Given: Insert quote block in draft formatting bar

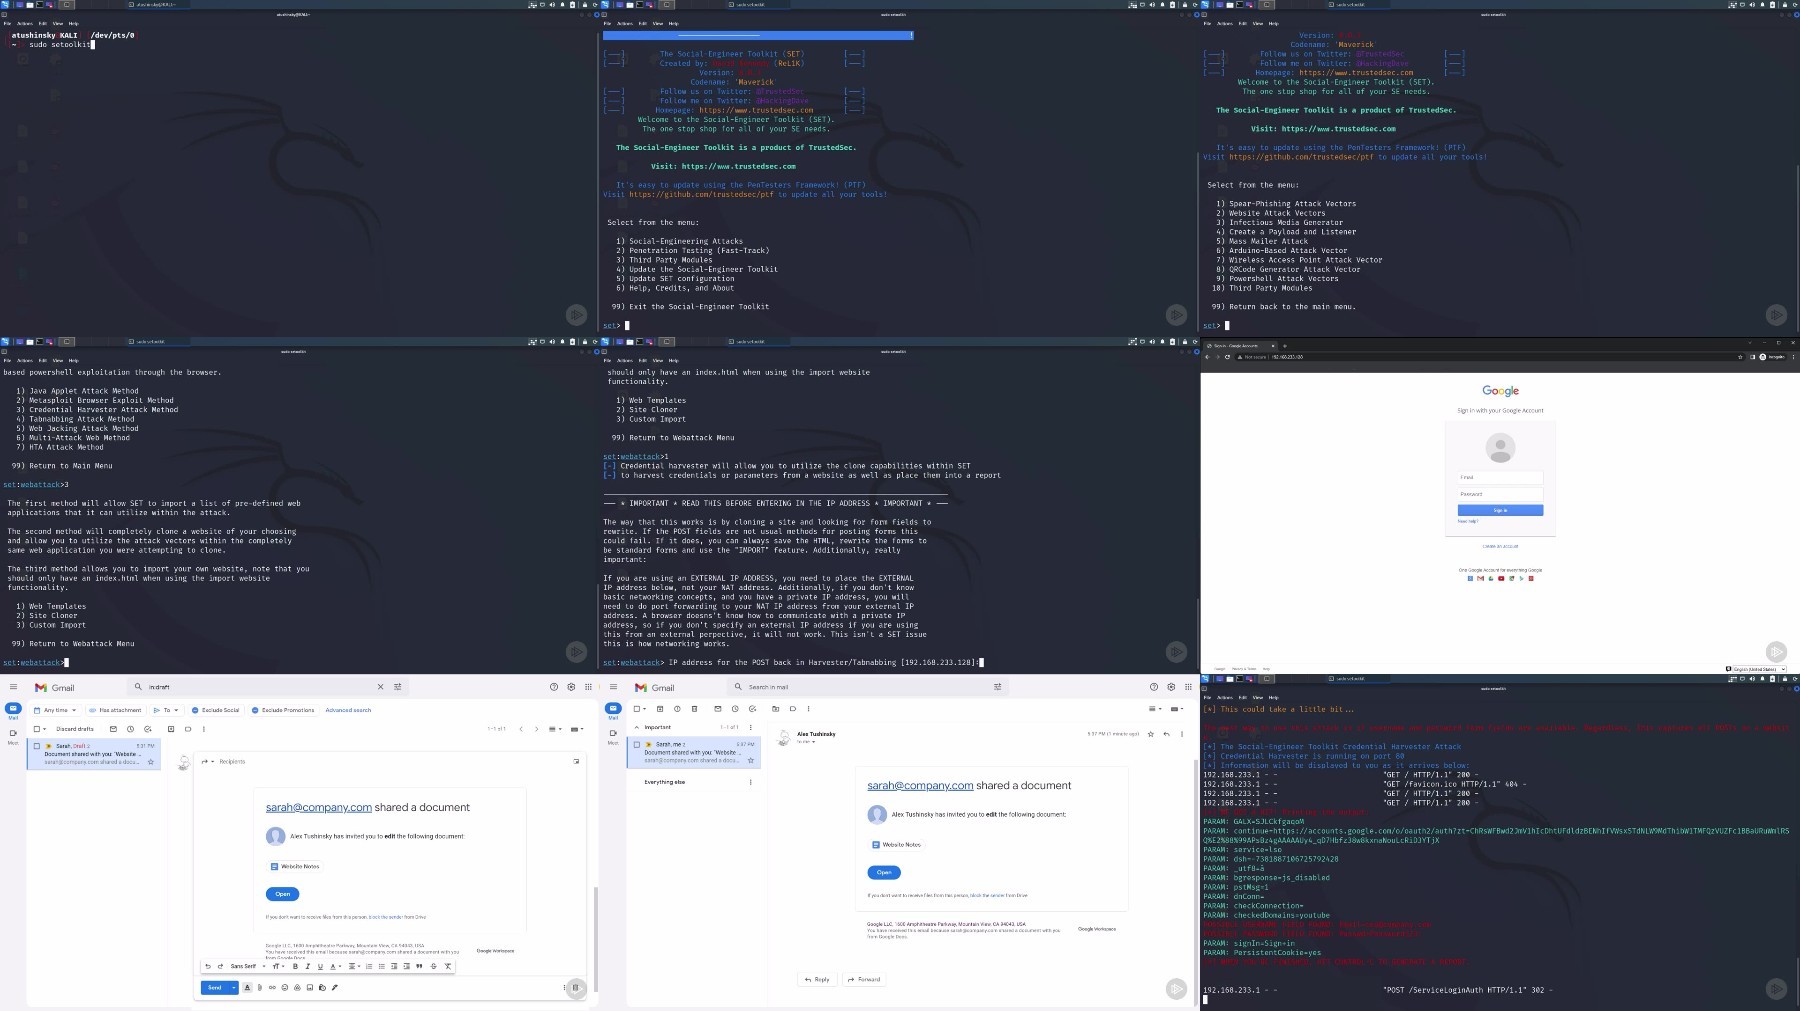Looking at the screenshot, I should 419,966.
